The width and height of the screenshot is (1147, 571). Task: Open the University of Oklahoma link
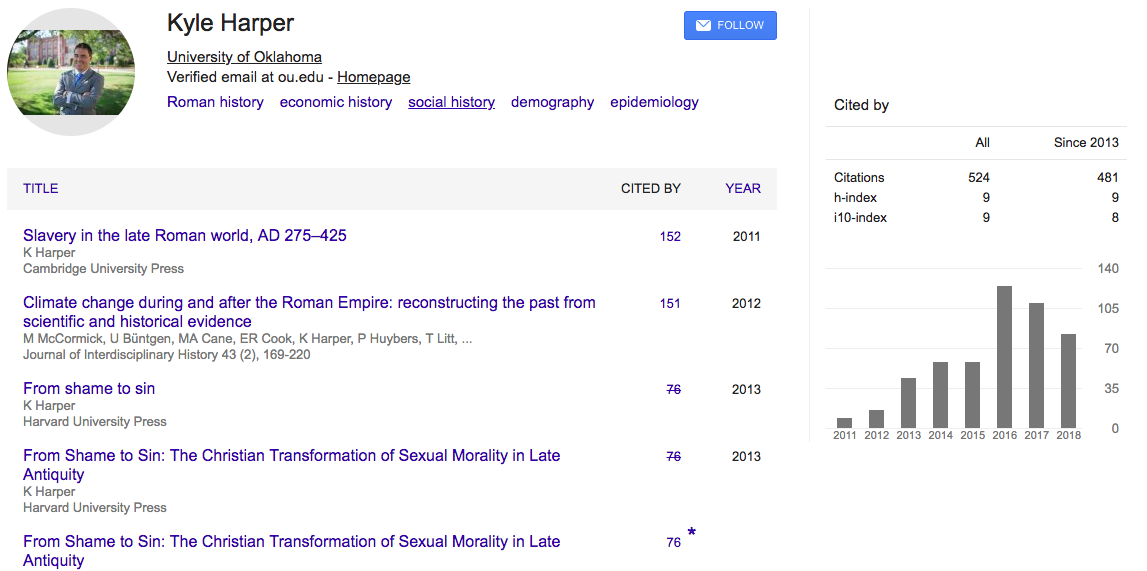point(244,57)
